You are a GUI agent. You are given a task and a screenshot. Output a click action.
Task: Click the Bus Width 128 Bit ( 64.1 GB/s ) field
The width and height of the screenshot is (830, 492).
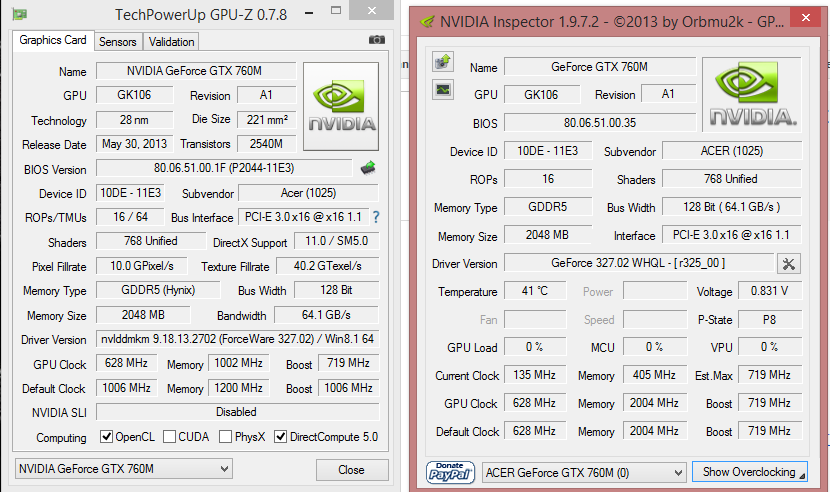[732, 207]
